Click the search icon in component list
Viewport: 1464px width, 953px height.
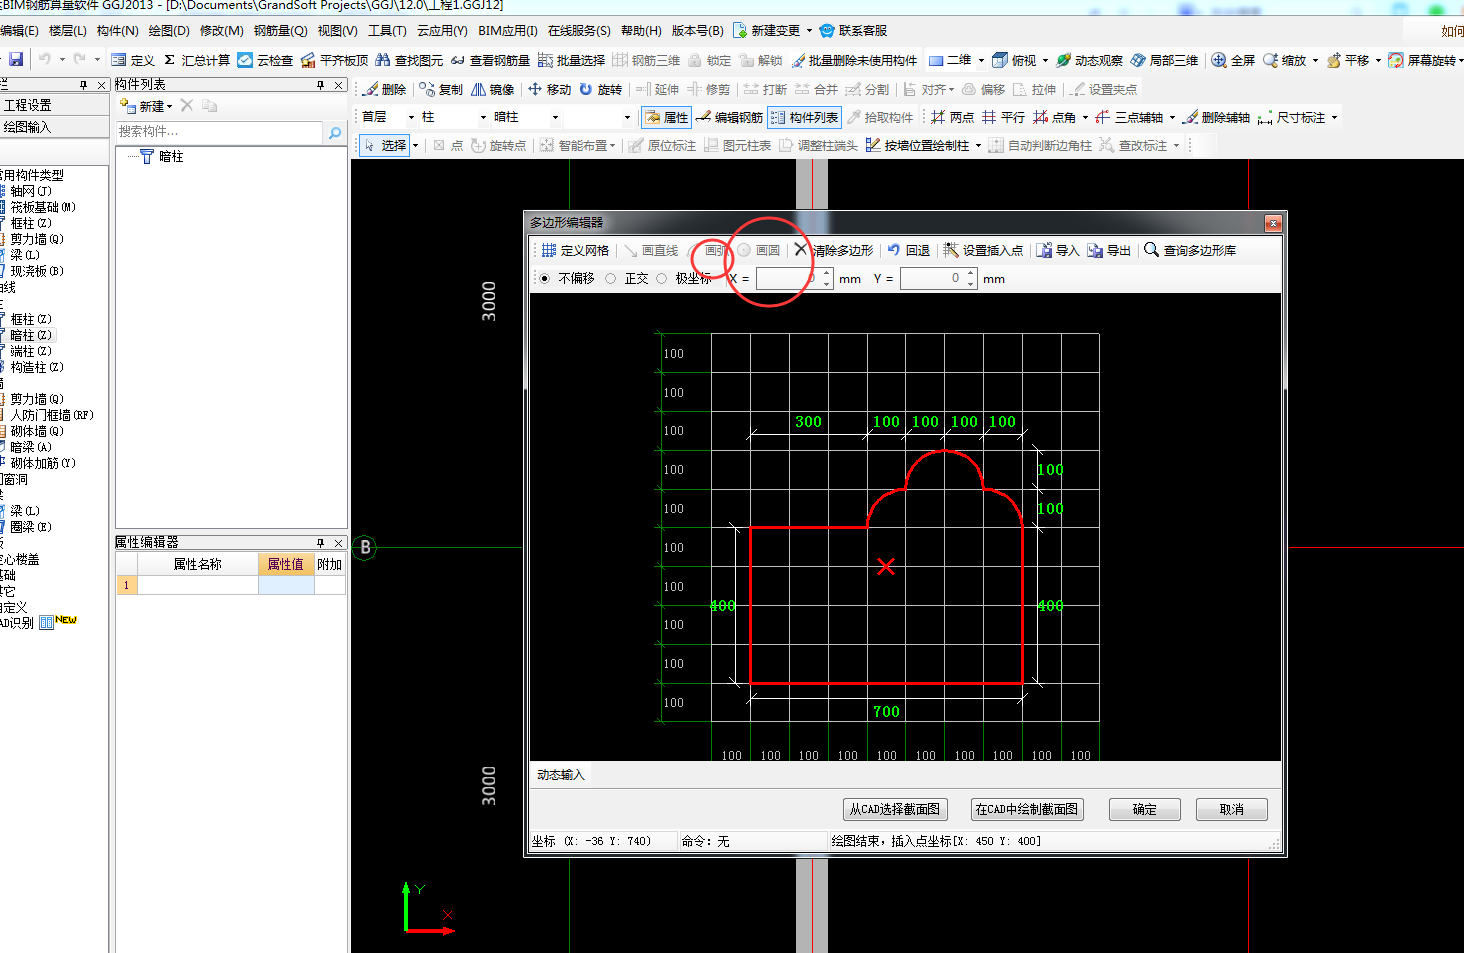tap(335, 132)
